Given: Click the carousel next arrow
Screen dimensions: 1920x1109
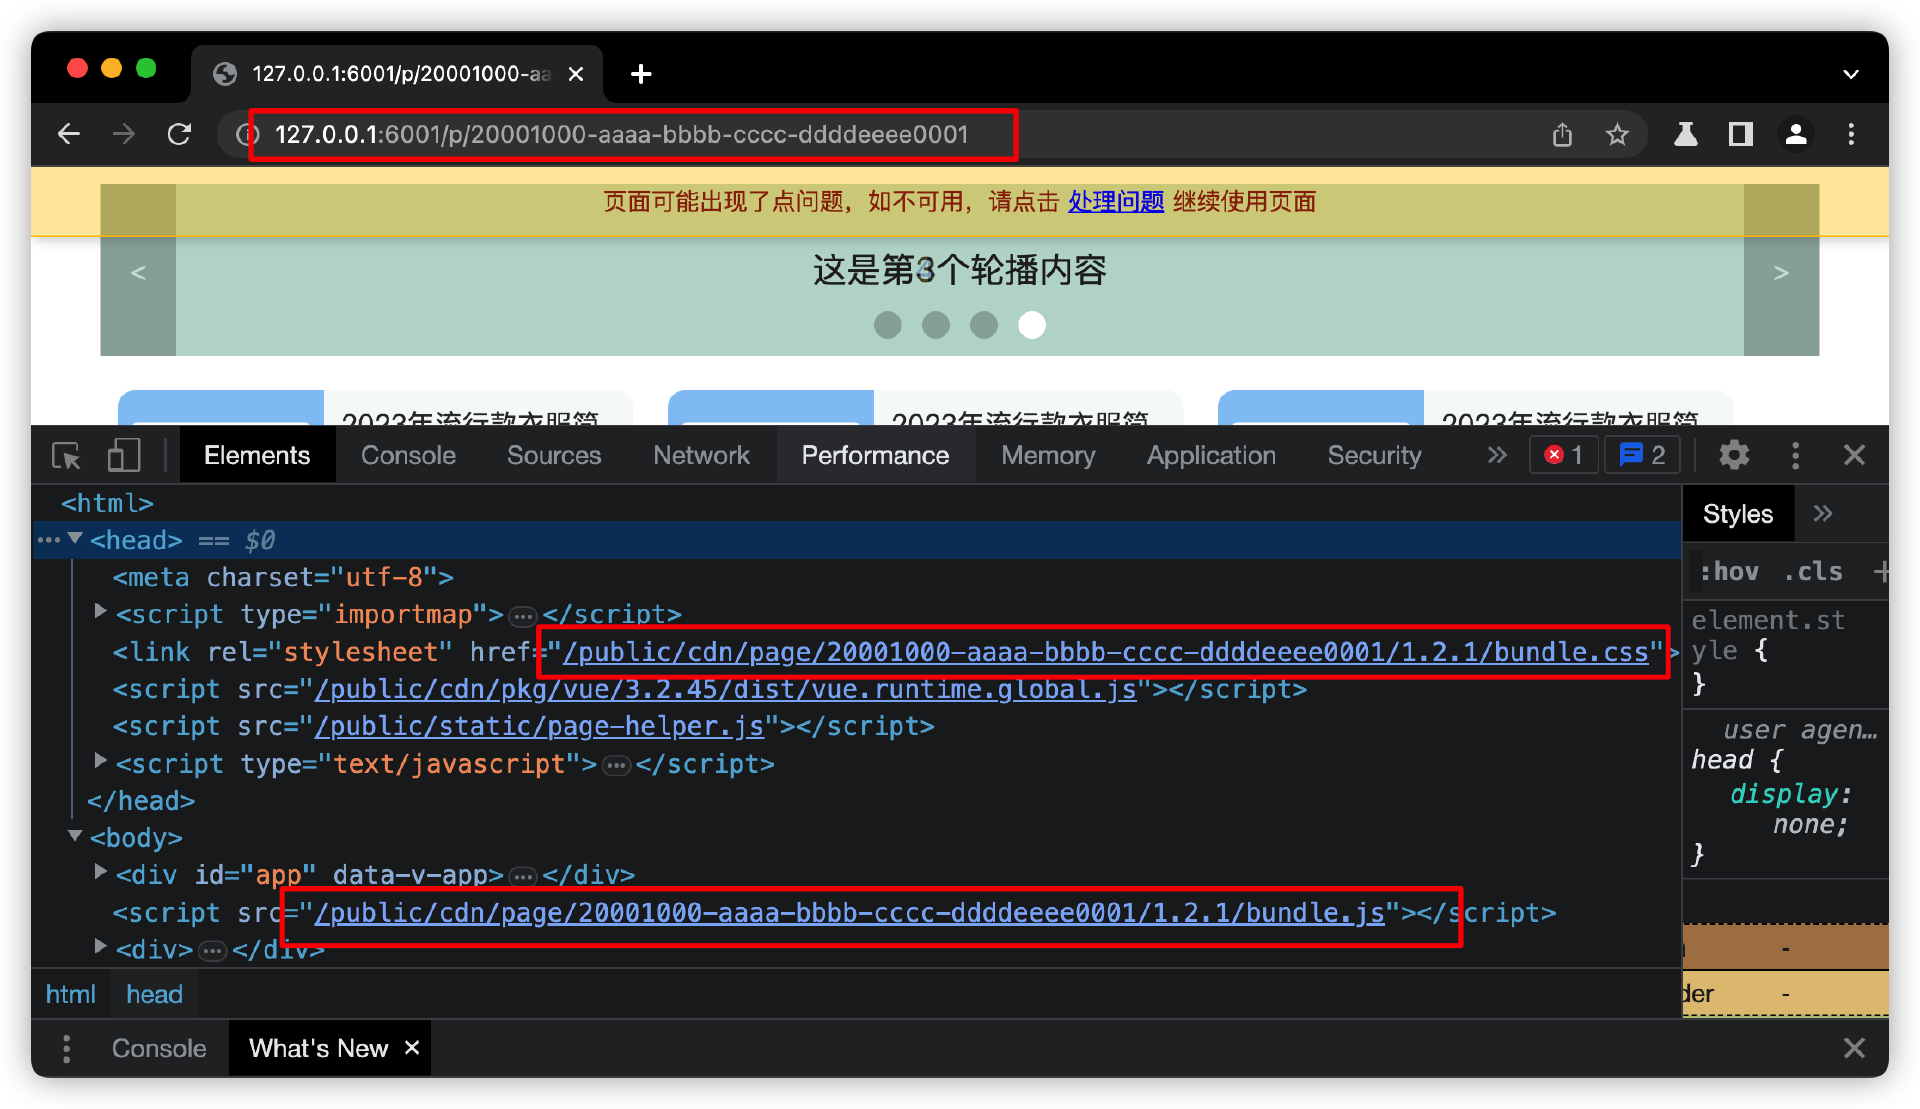Looking at the screenshot, I should tap(1780, 272).
